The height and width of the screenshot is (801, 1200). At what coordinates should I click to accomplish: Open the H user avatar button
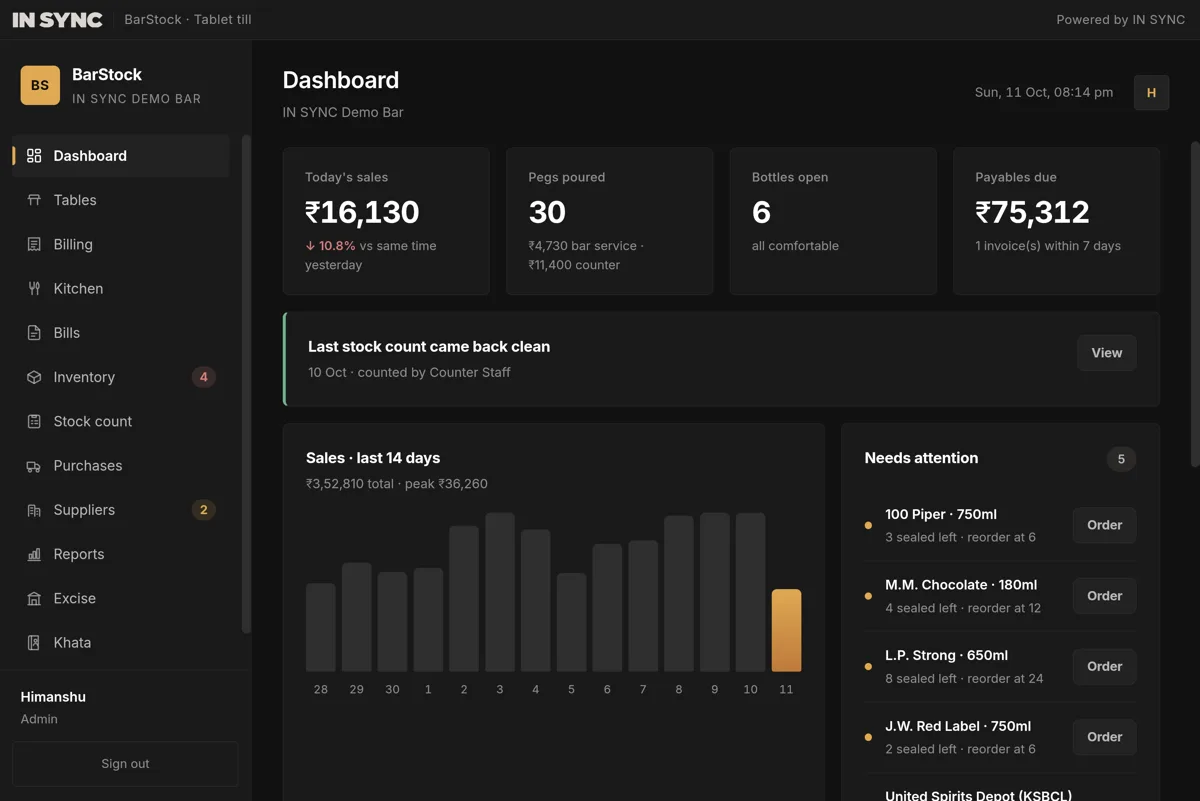(x=1151, y=92)
